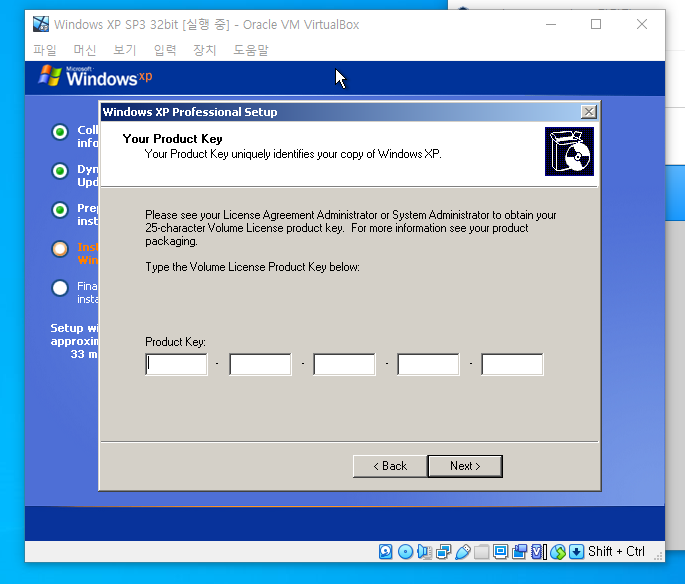The image size is (685, 584).
Task: Open the 입력 menu
Action: click(x=165, y=50)
